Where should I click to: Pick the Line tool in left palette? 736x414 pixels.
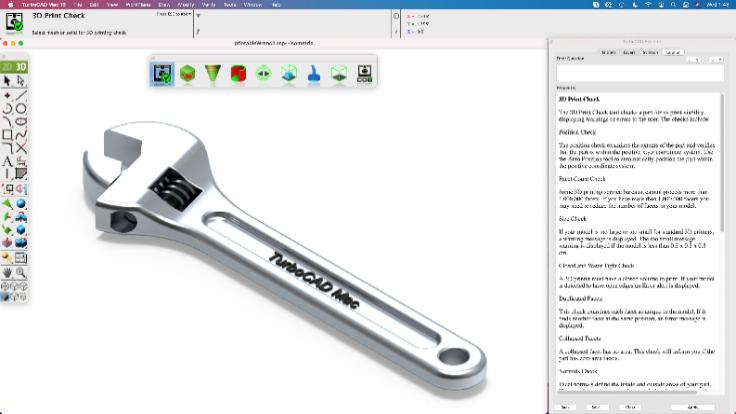click(x=21, y=95)
